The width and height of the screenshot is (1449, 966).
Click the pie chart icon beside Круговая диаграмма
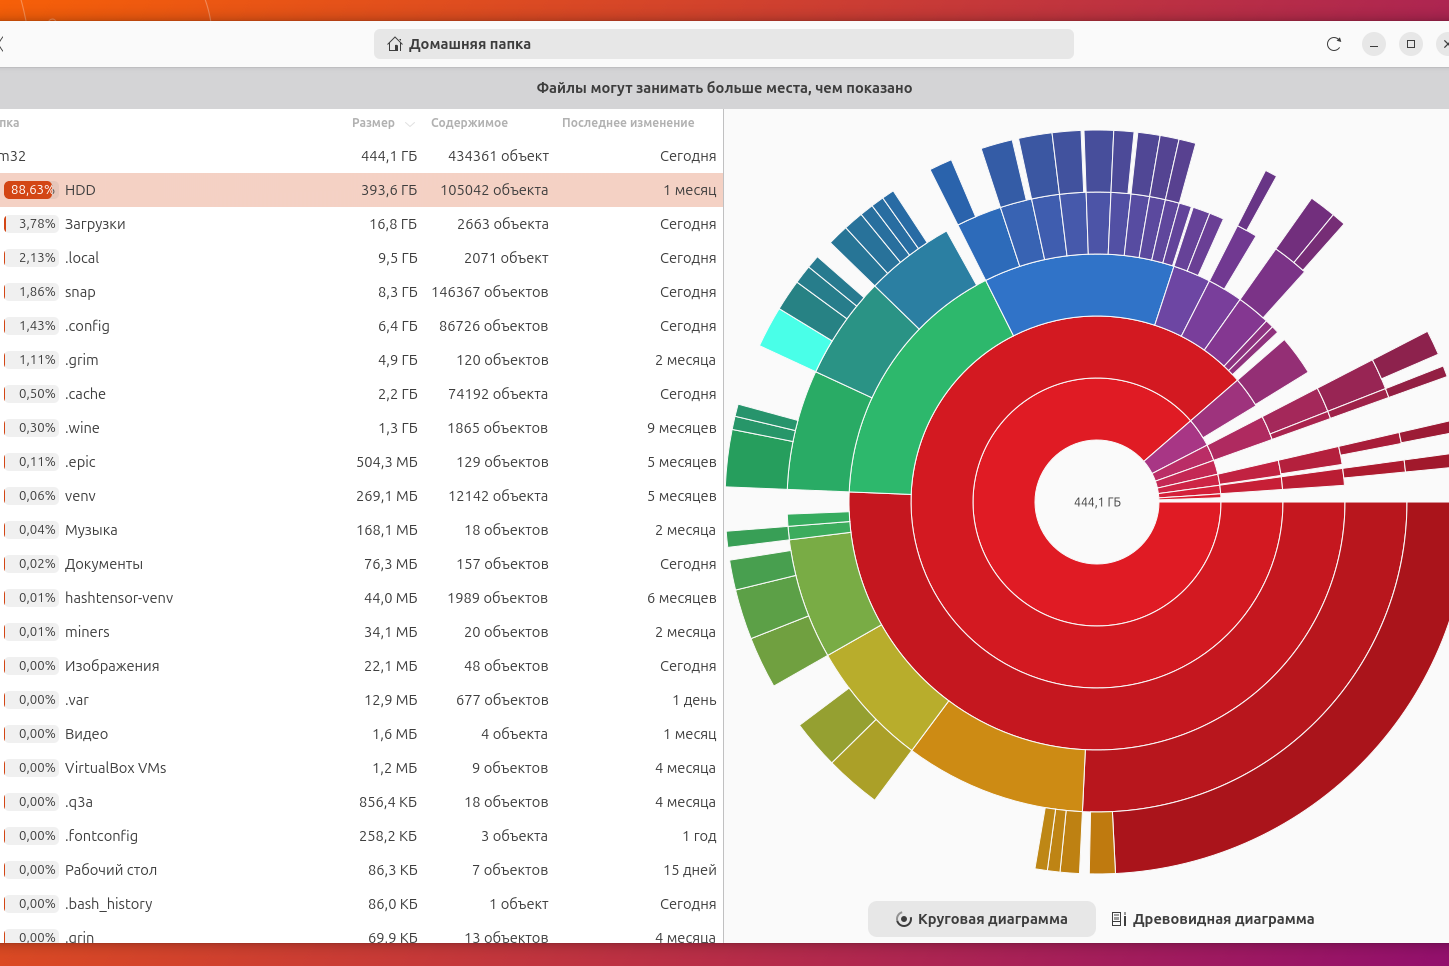(903, 919)
